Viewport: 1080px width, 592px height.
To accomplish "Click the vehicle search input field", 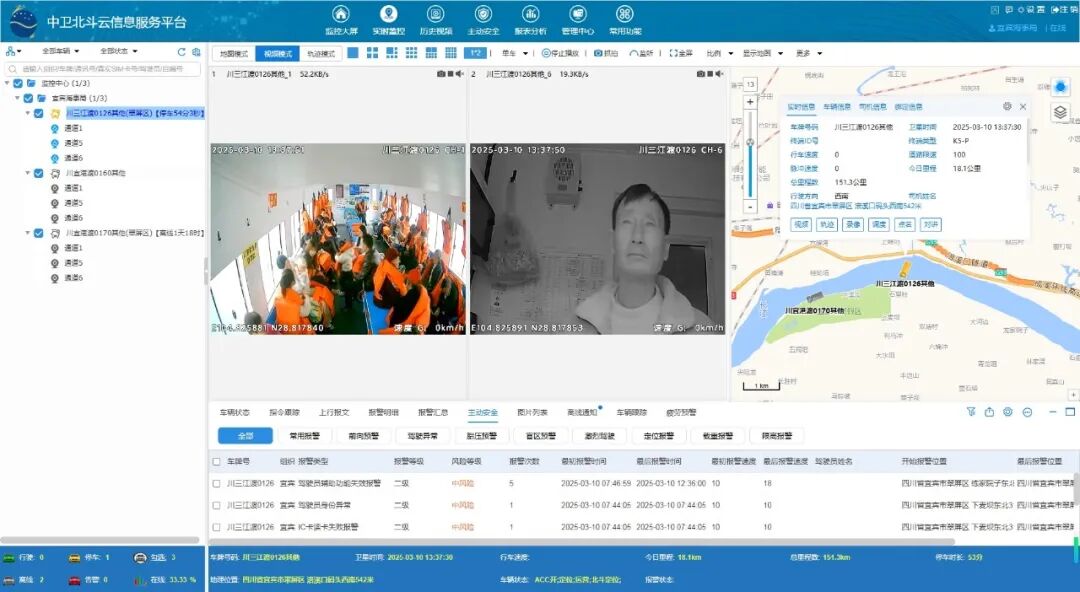I will click(x=103, y=69).
